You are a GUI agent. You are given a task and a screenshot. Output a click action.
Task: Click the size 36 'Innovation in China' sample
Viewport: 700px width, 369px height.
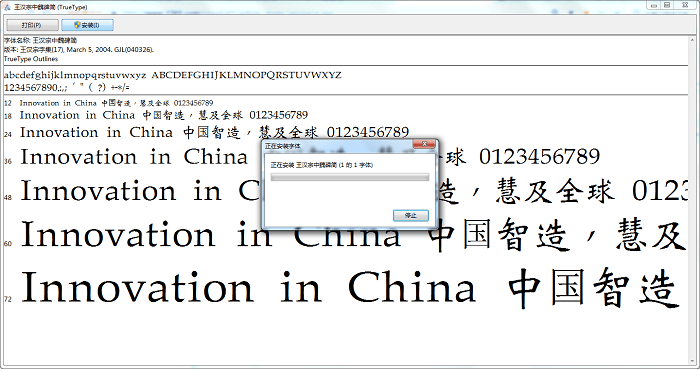click(x=133, y=157)
